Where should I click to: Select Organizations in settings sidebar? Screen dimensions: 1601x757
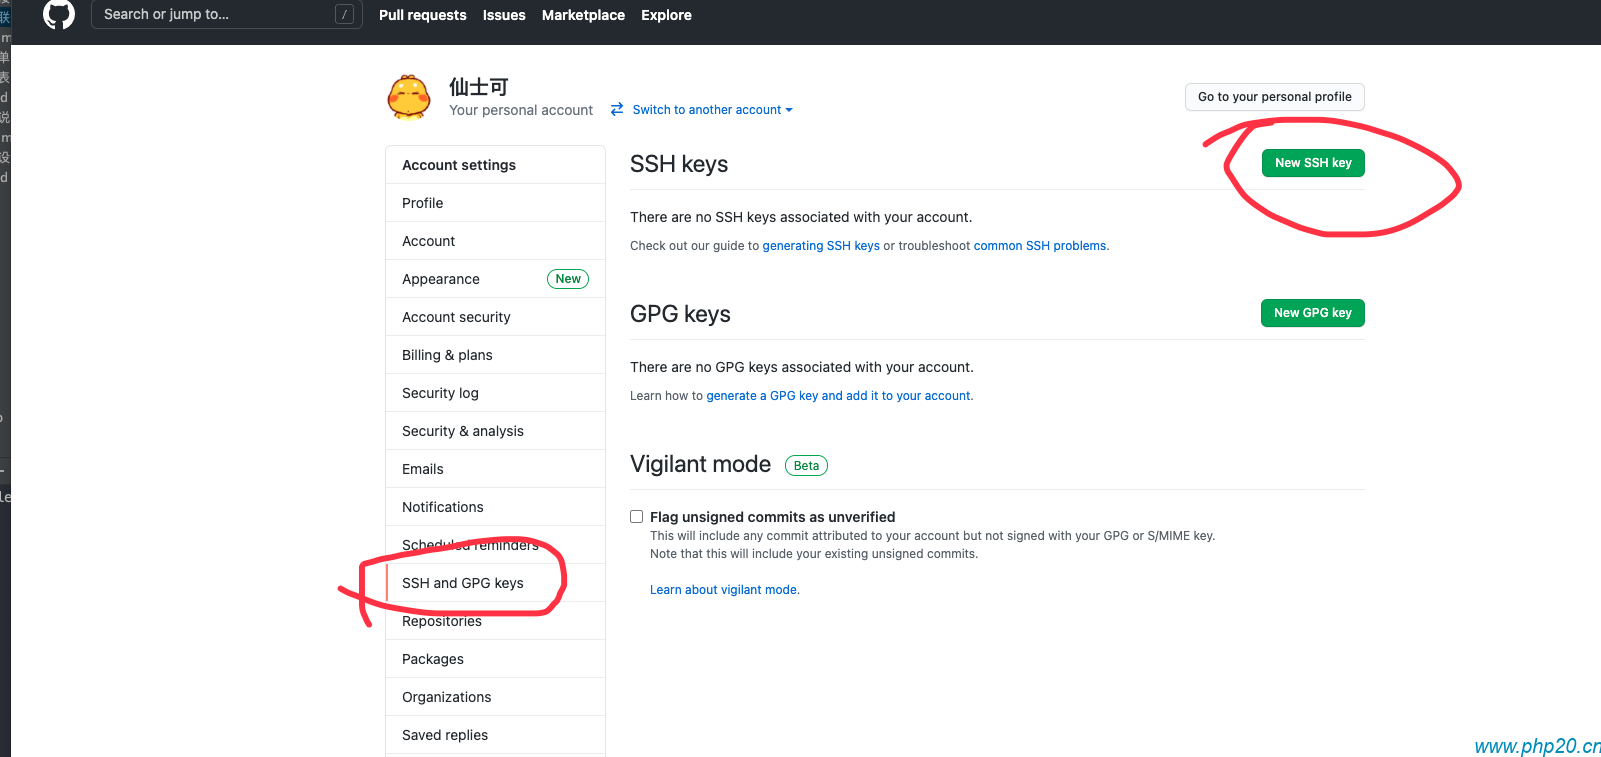[x=495, y=697]
